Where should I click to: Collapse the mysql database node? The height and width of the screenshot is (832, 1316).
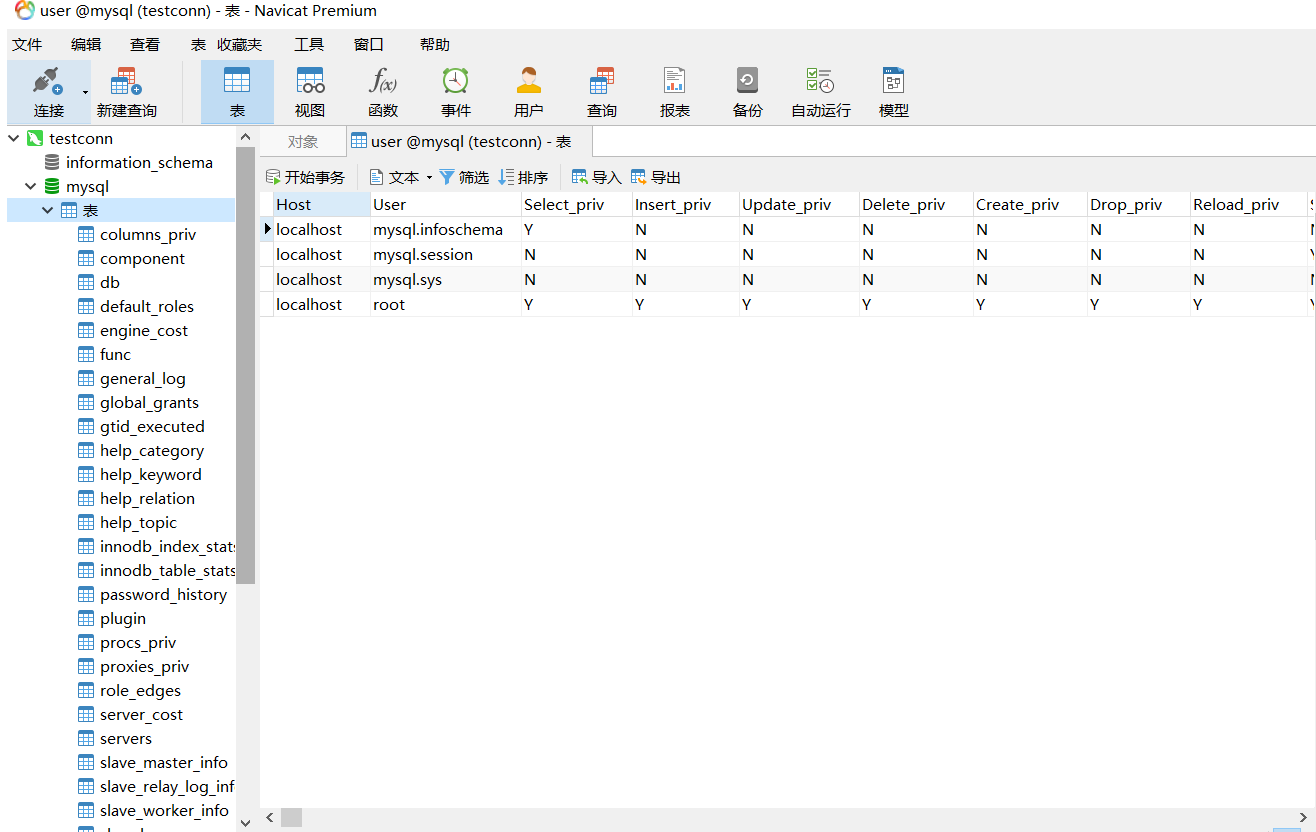(31, 186)
